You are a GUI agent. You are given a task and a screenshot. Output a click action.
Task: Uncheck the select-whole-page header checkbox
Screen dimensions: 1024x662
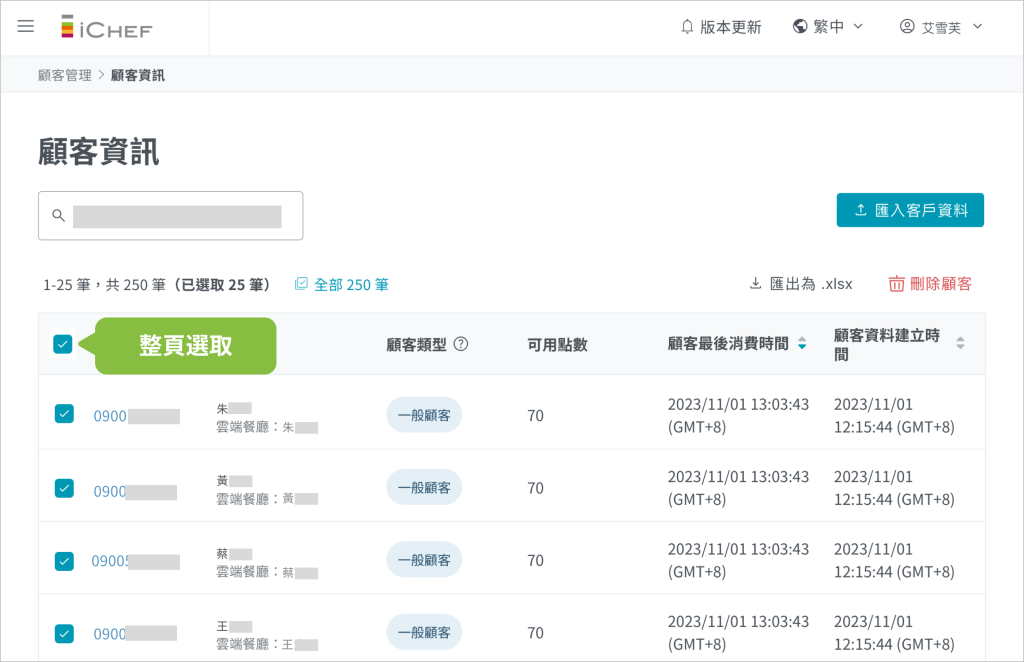(x=63, y=344)
